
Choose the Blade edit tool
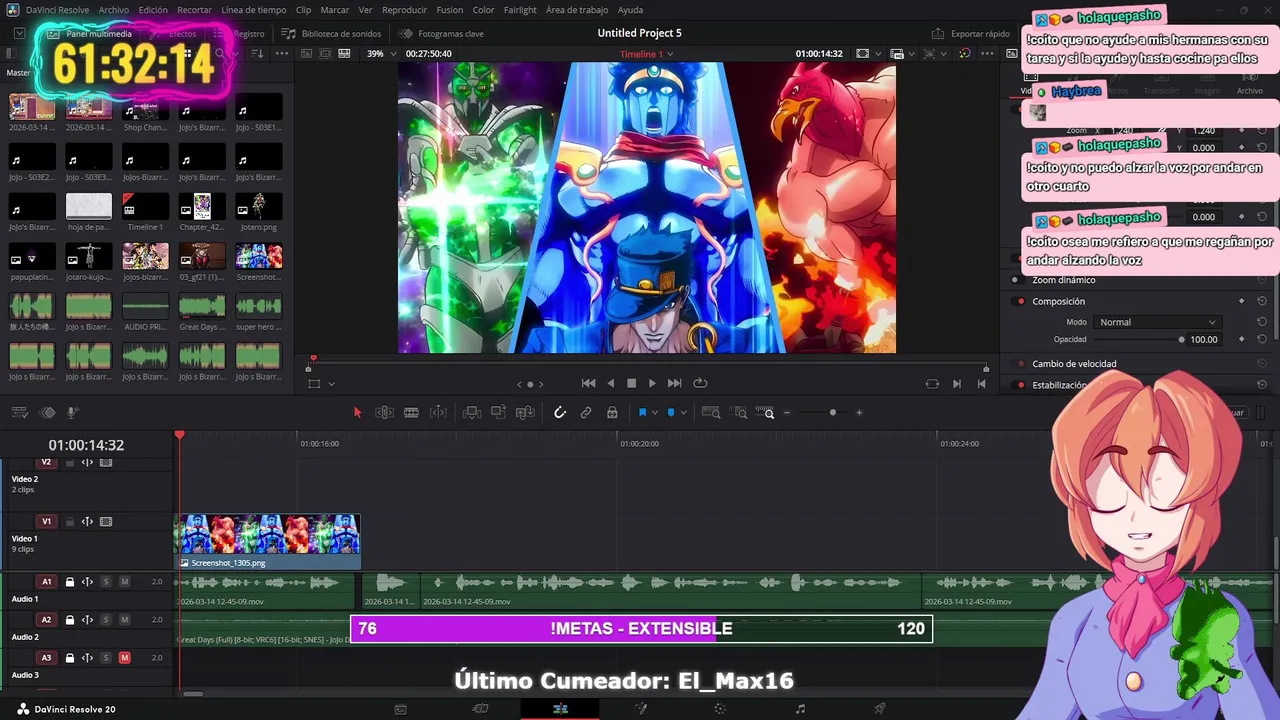pos(411,412)
